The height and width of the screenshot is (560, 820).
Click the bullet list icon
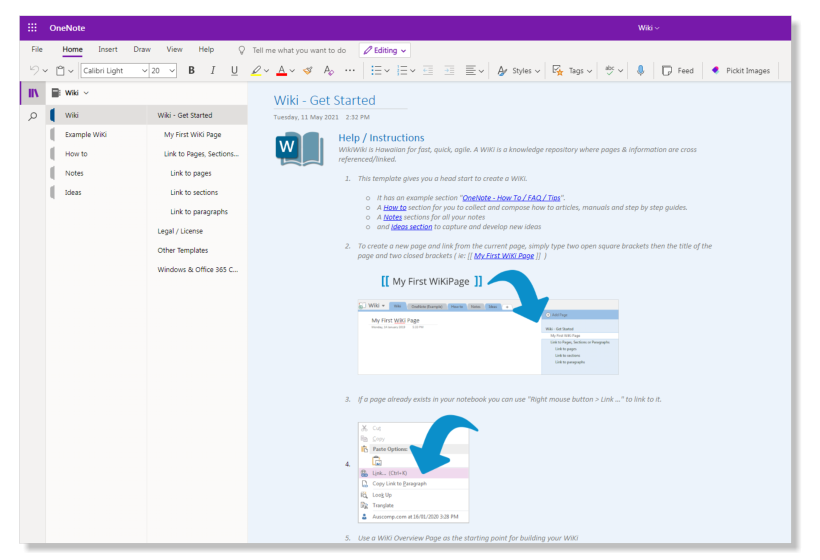click(x=376, y=71)
